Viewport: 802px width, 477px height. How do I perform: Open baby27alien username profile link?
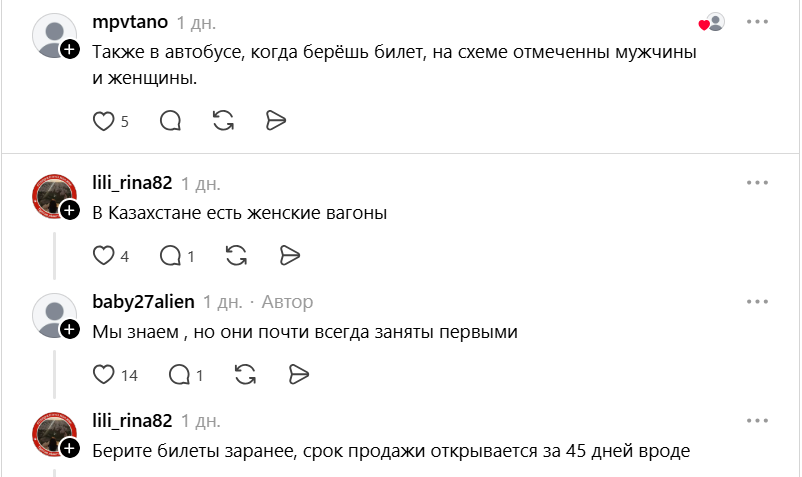coord(143,302)
